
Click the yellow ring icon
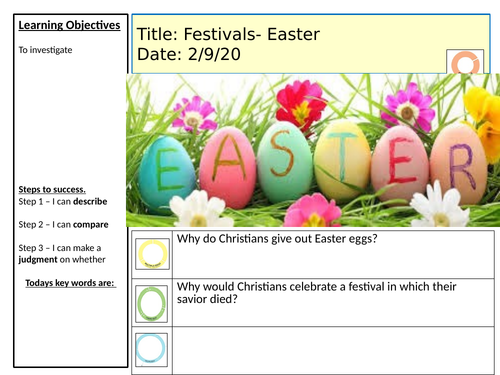[x=153, y=254]
